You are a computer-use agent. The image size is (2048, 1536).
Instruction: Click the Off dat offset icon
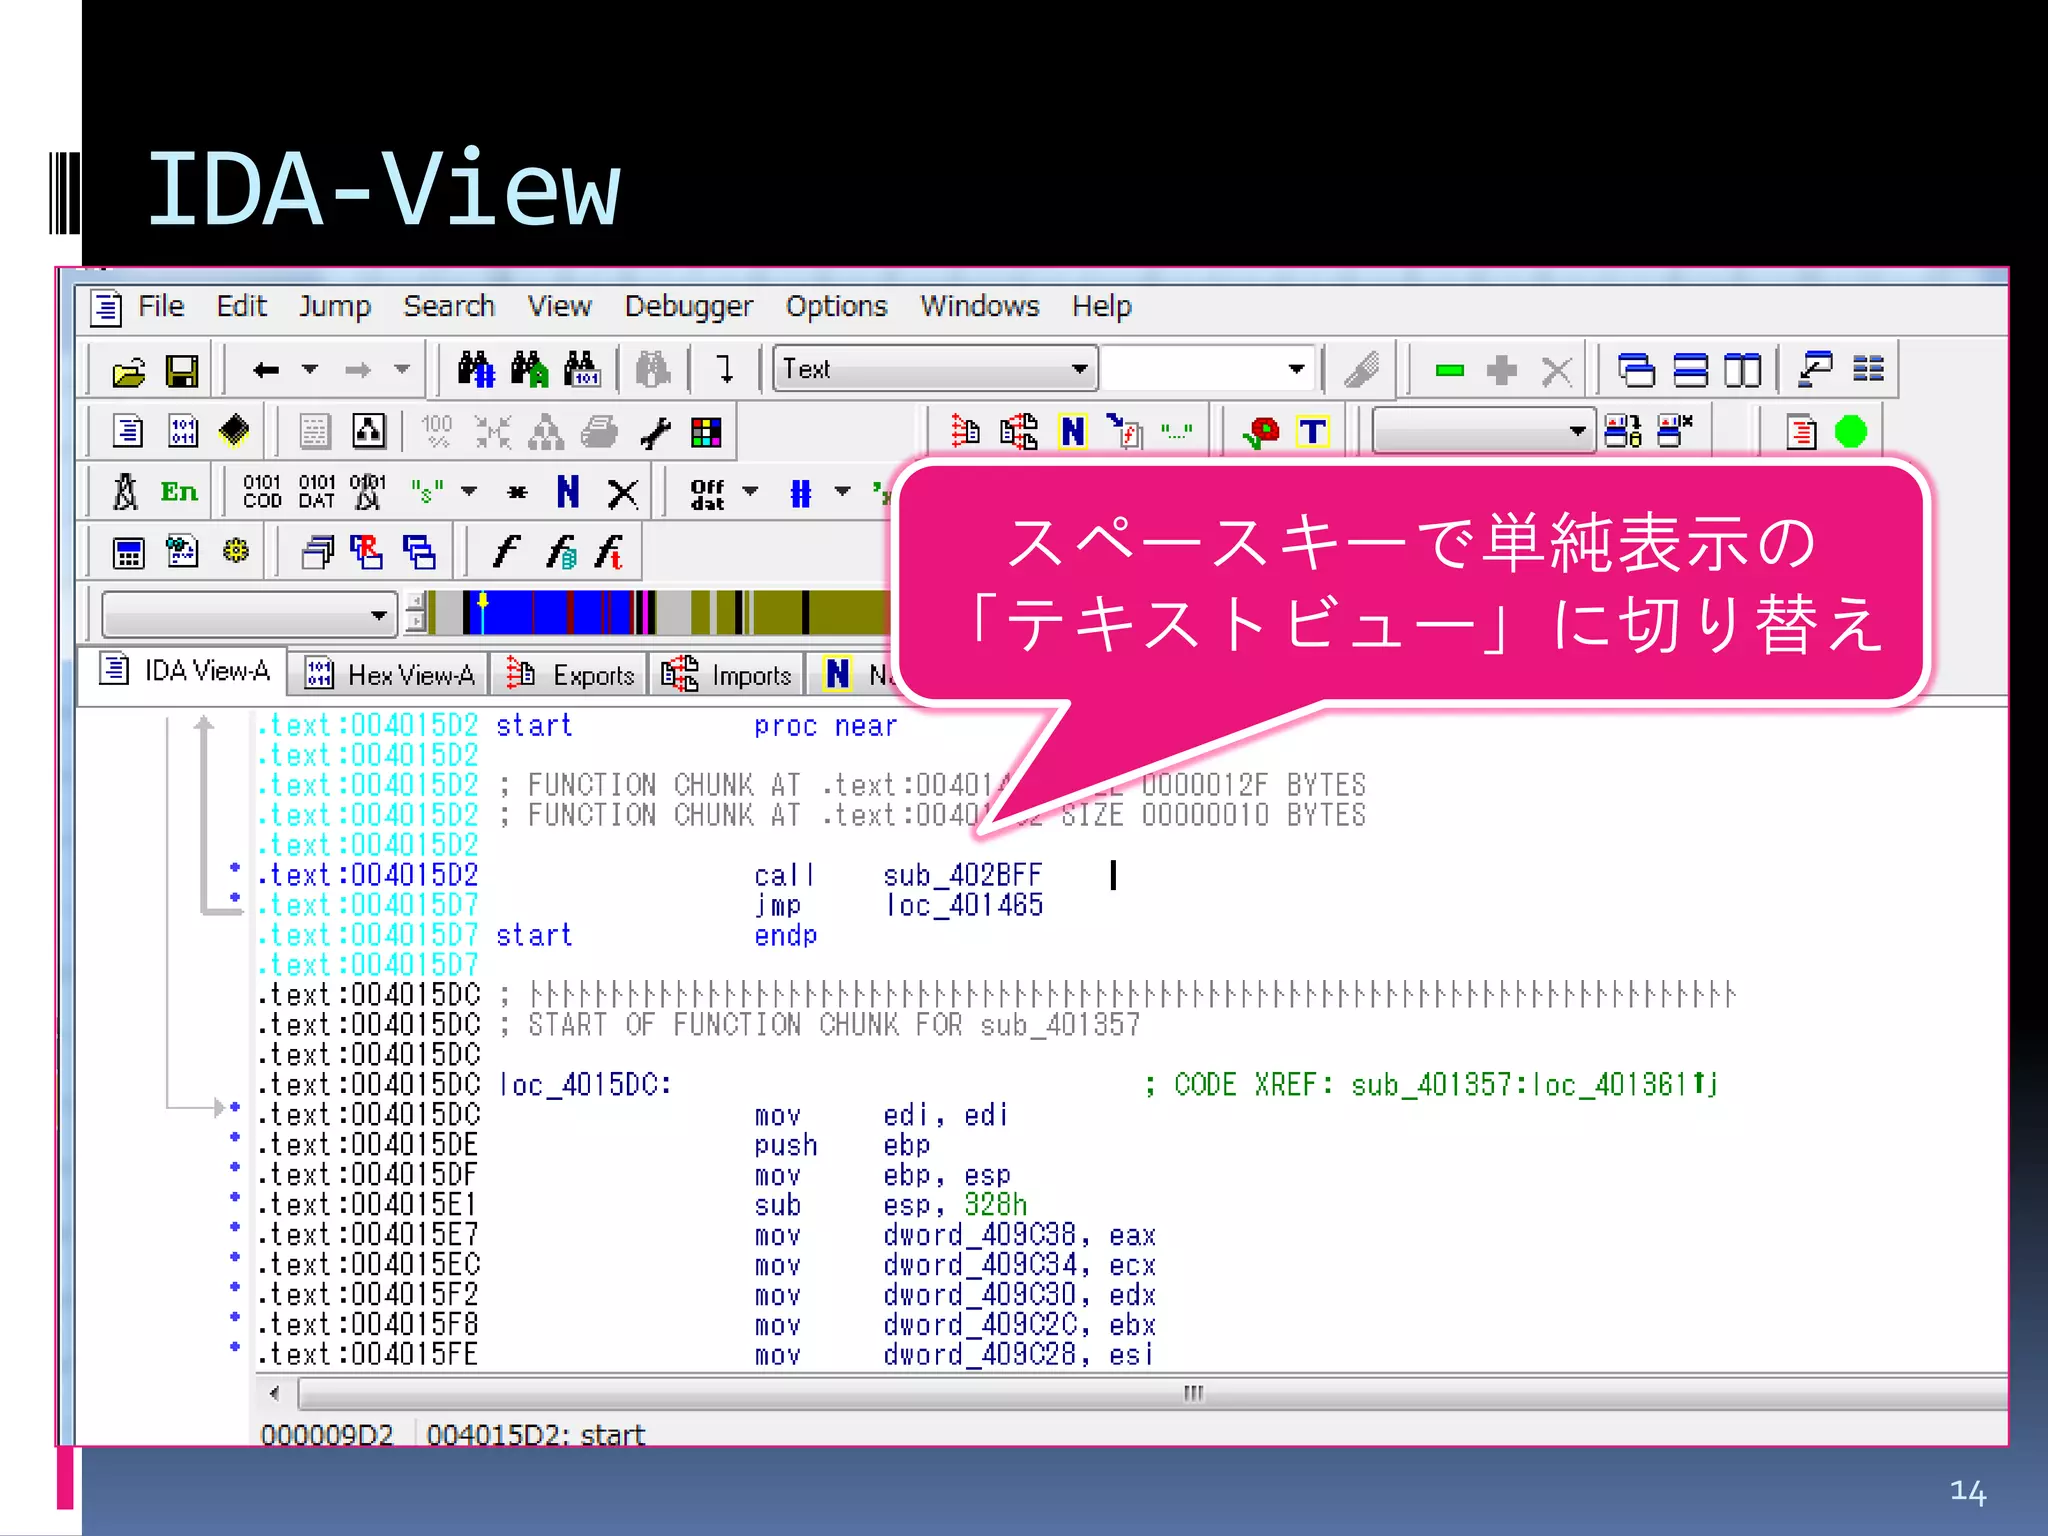pos(707,492)
